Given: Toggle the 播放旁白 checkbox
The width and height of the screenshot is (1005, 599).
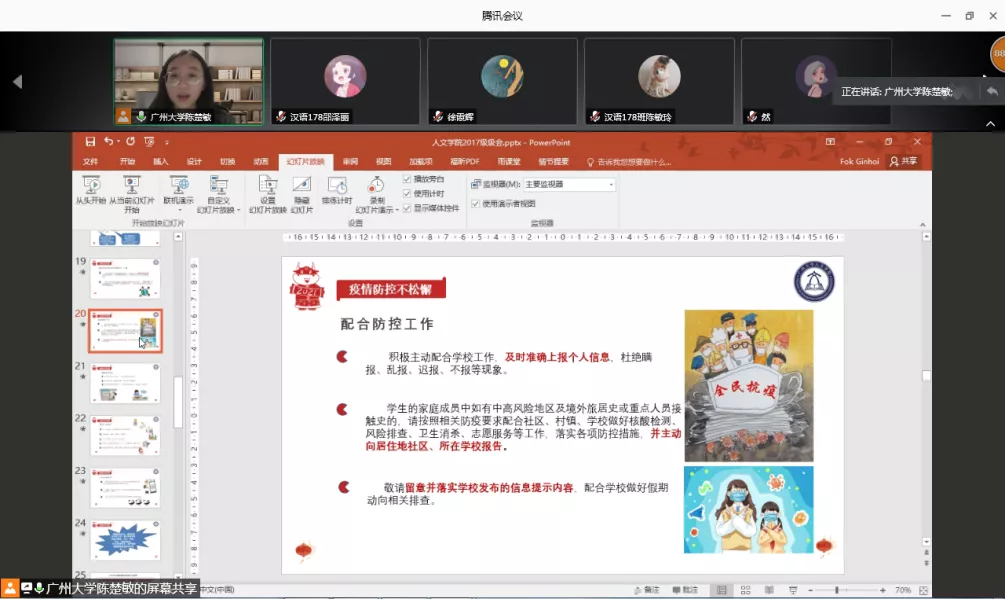Looking at the screenshot, I should (407, 179).
